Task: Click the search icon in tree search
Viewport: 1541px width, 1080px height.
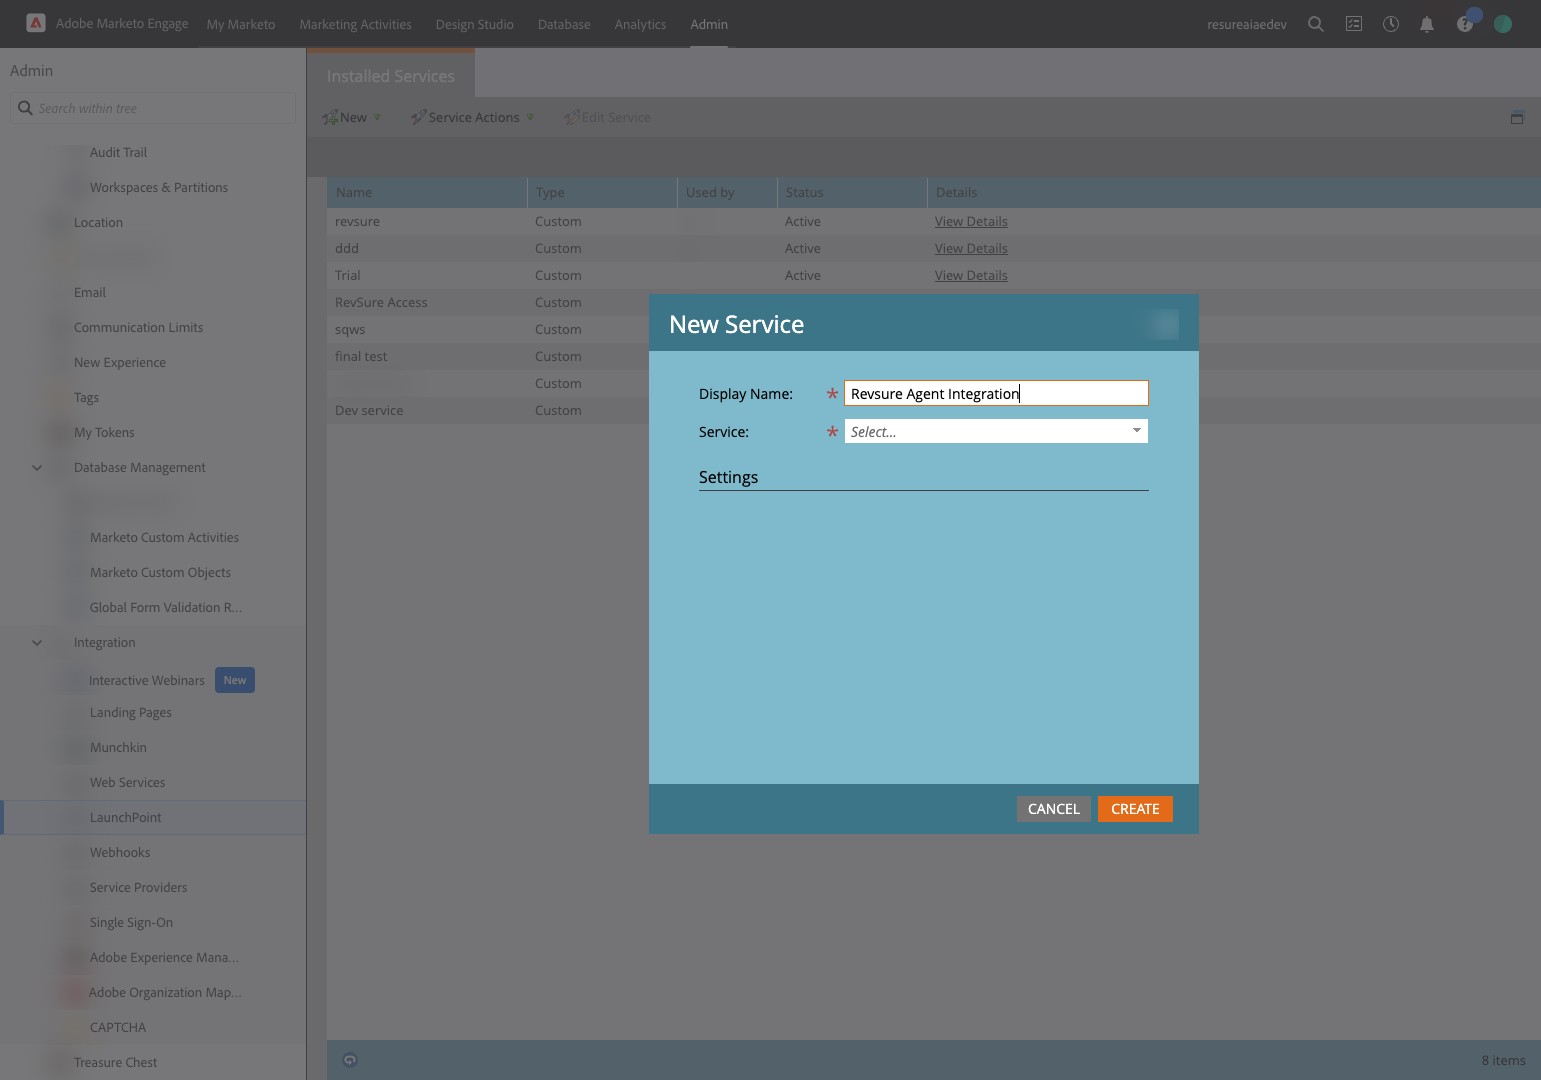Action: pos(25,108)
